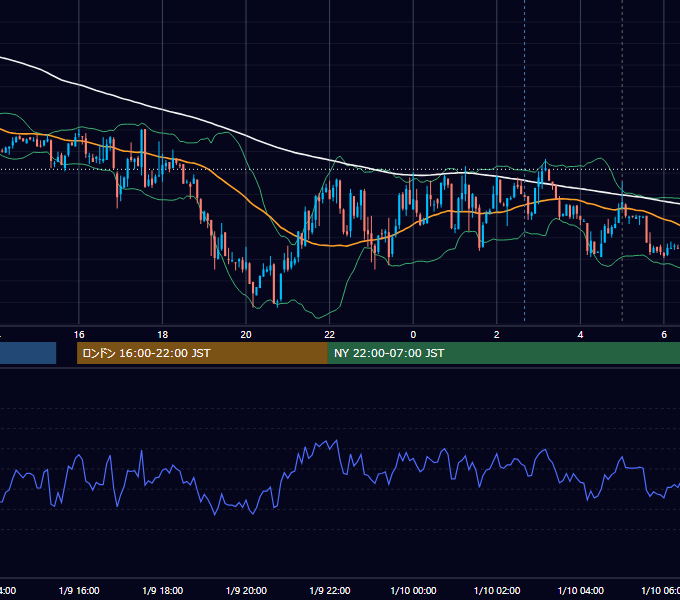
Task: Click the '1/9 22:00' date label
Action: pos(330,590)
